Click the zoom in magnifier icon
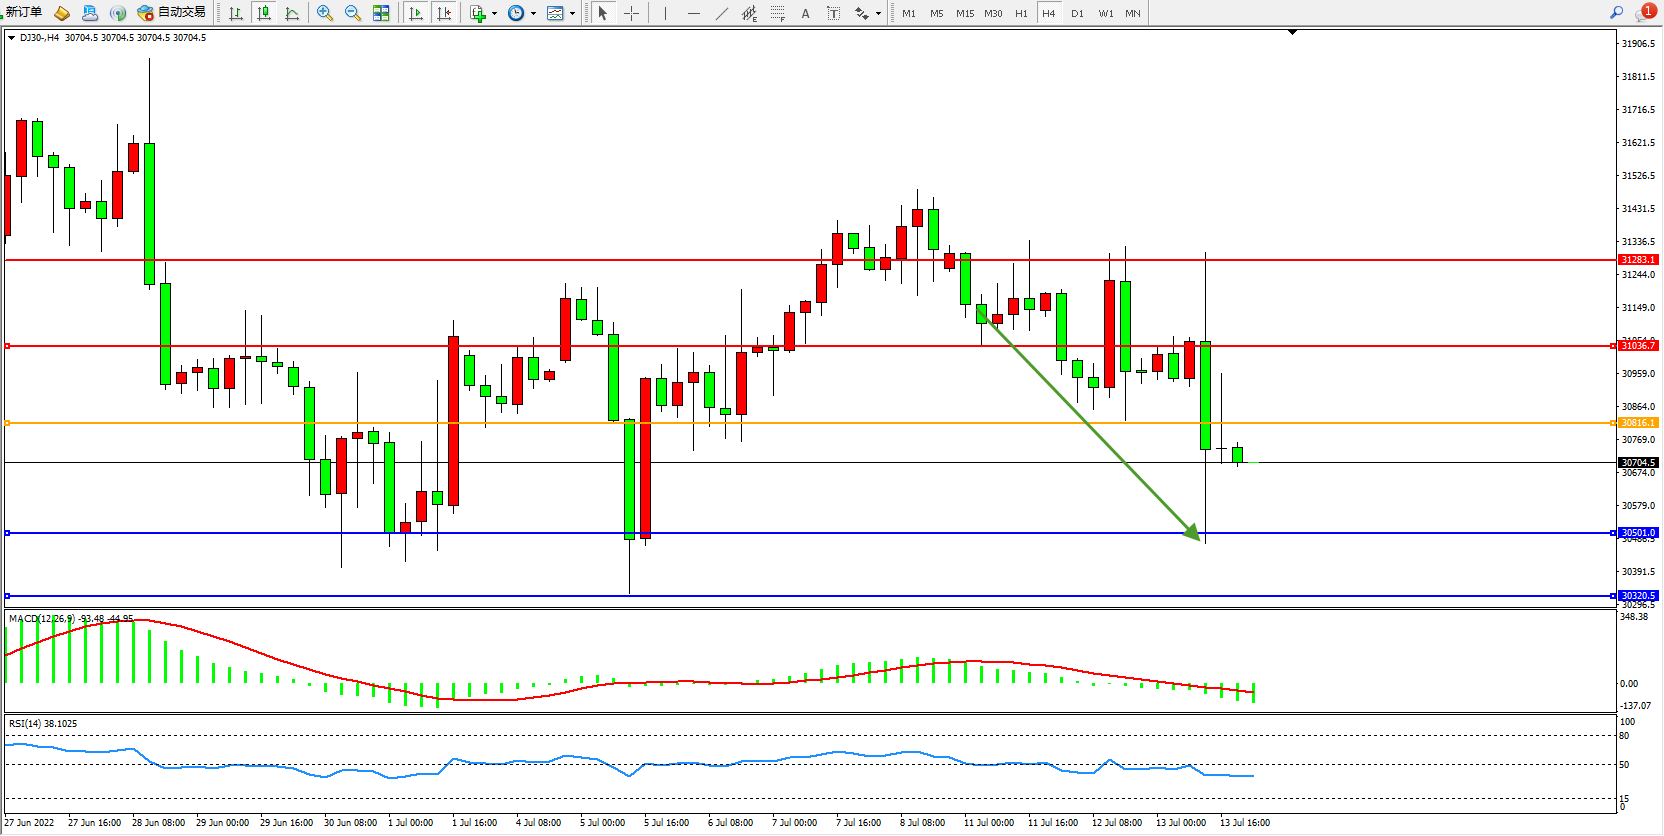1664x836 pixels. 325,13
